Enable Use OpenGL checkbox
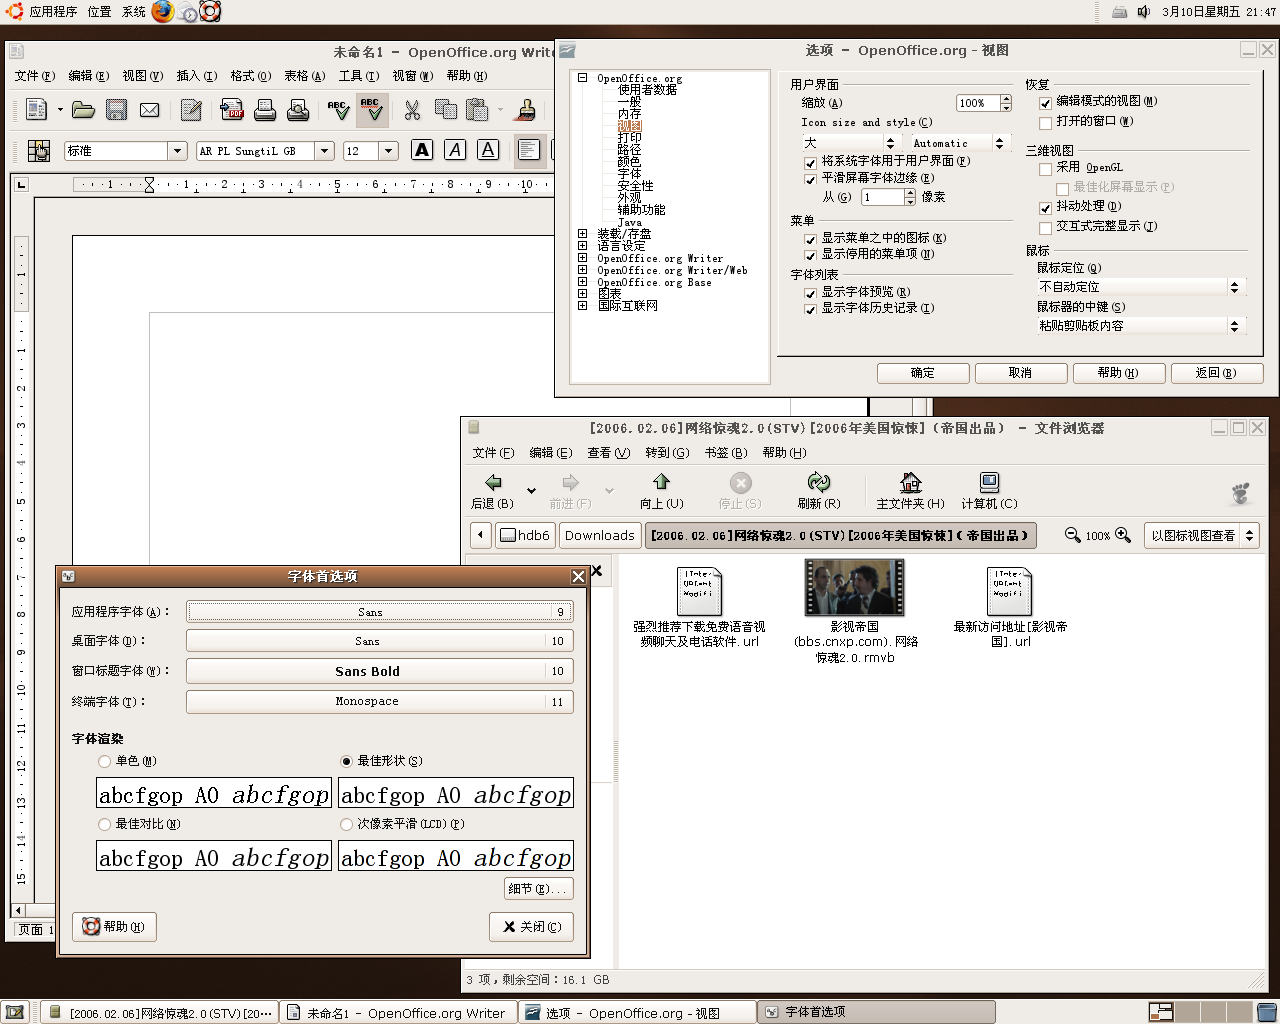 (x=1045, y=169)
